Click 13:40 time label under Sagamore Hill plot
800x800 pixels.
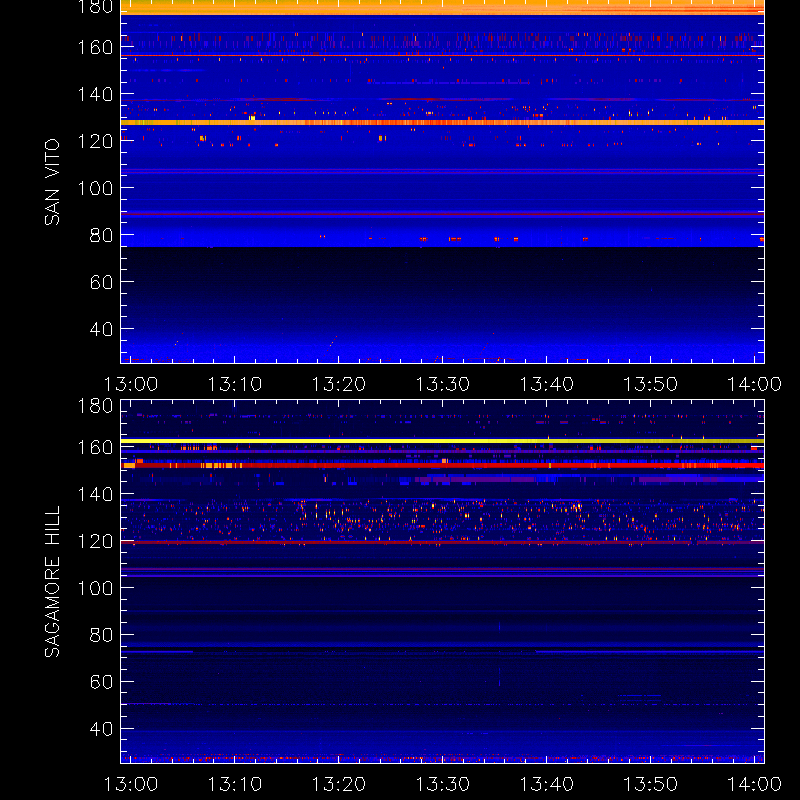(547, 784)
